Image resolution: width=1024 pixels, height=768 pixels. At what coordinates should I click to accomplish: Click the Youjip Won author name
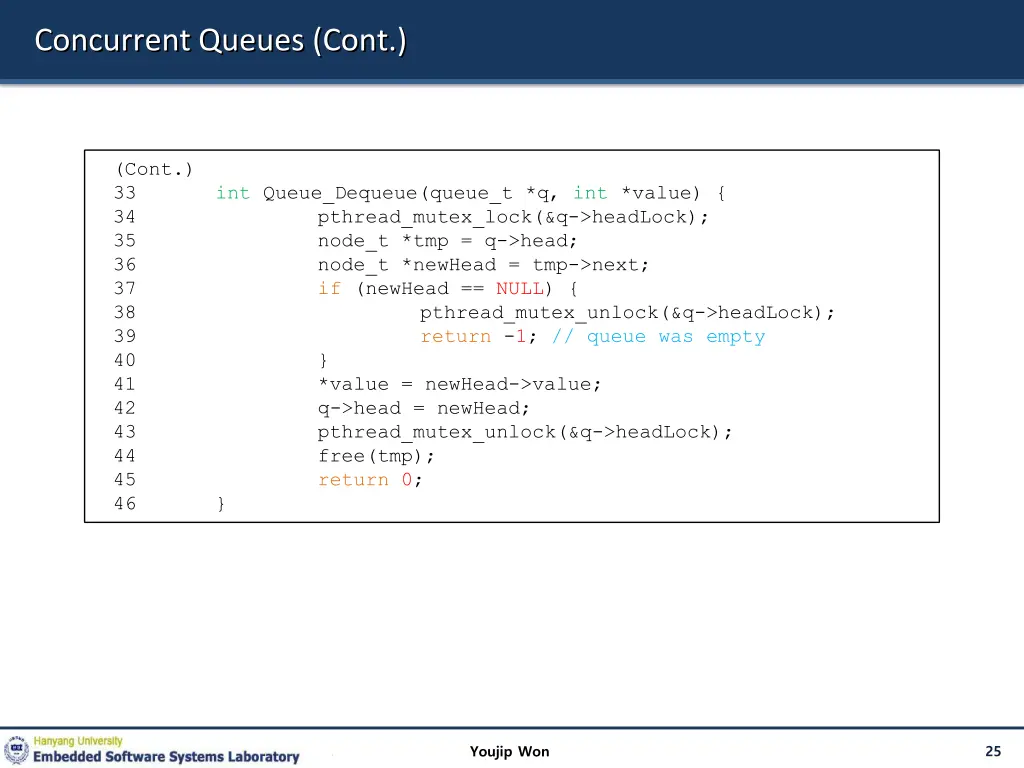tap(509, 752)
